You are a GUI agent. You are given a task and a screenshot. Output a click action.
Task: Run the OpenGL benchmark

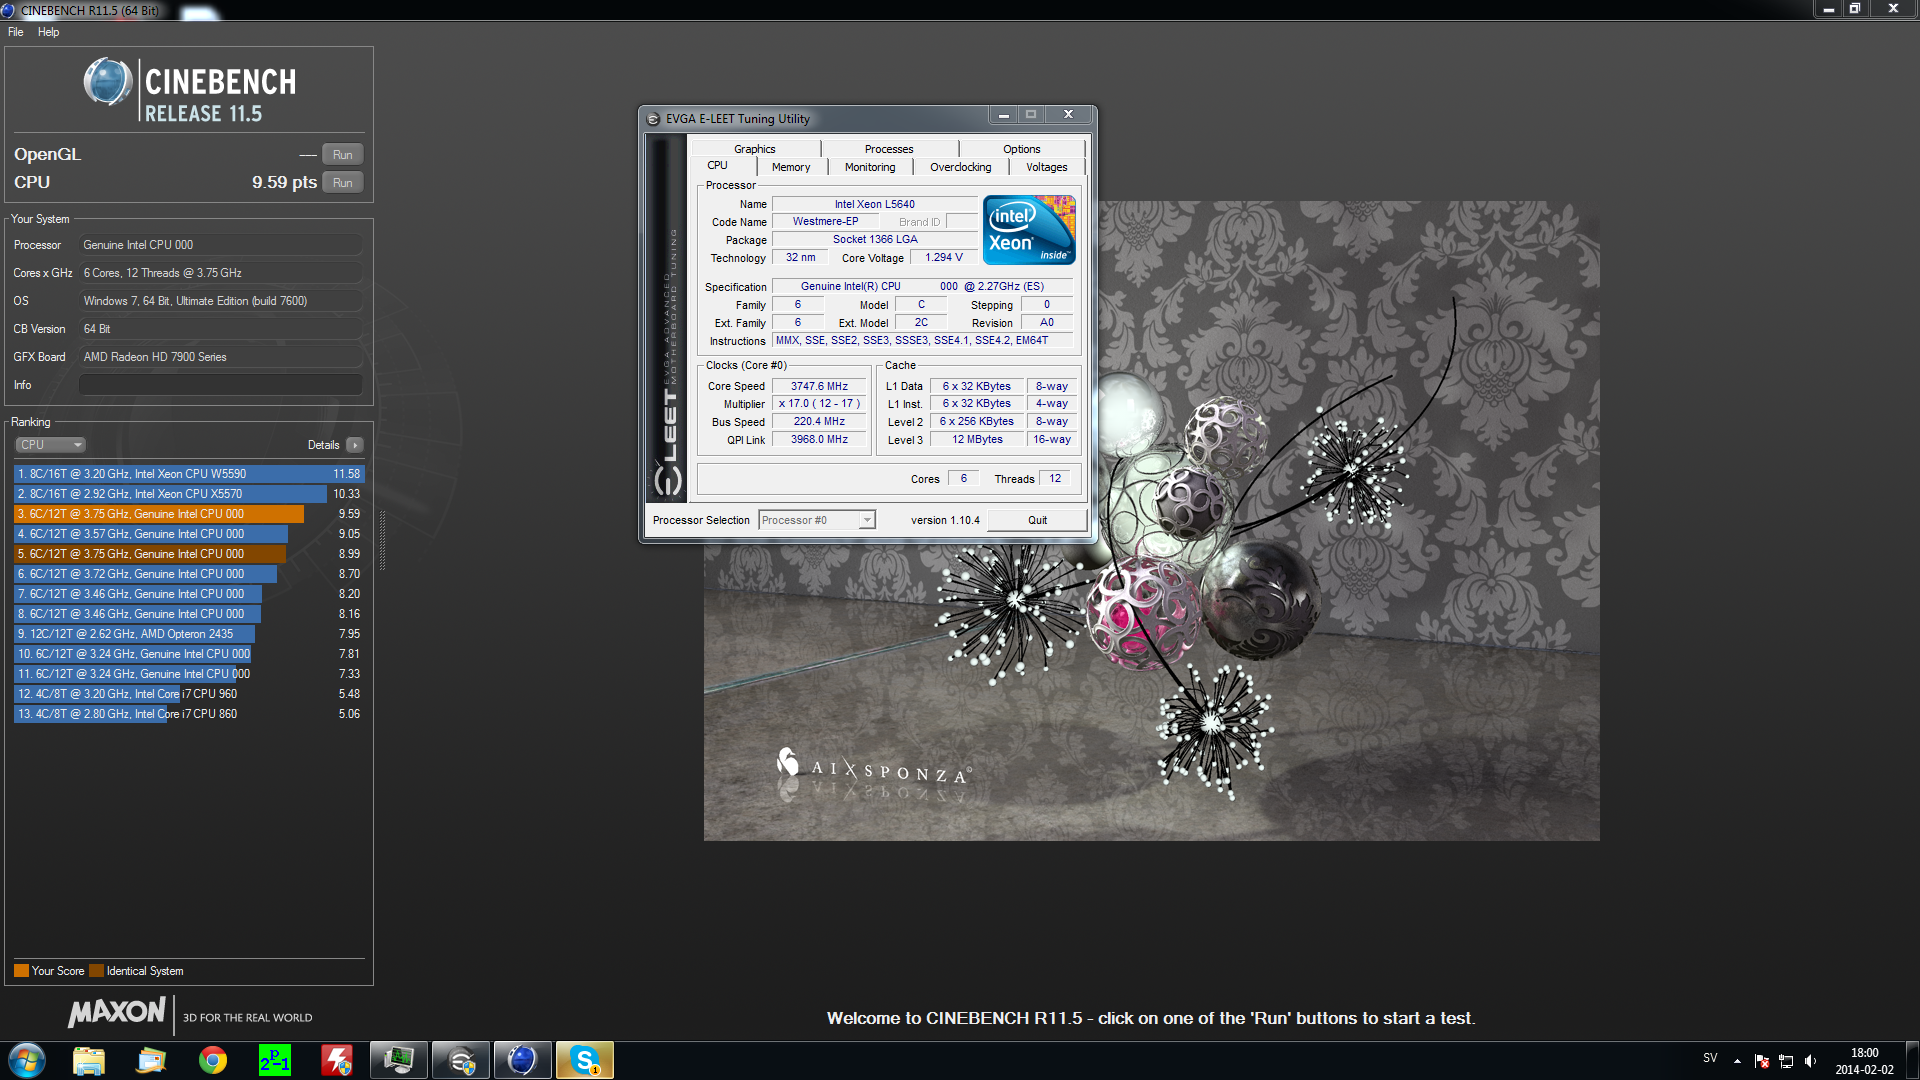coord(342,155)
